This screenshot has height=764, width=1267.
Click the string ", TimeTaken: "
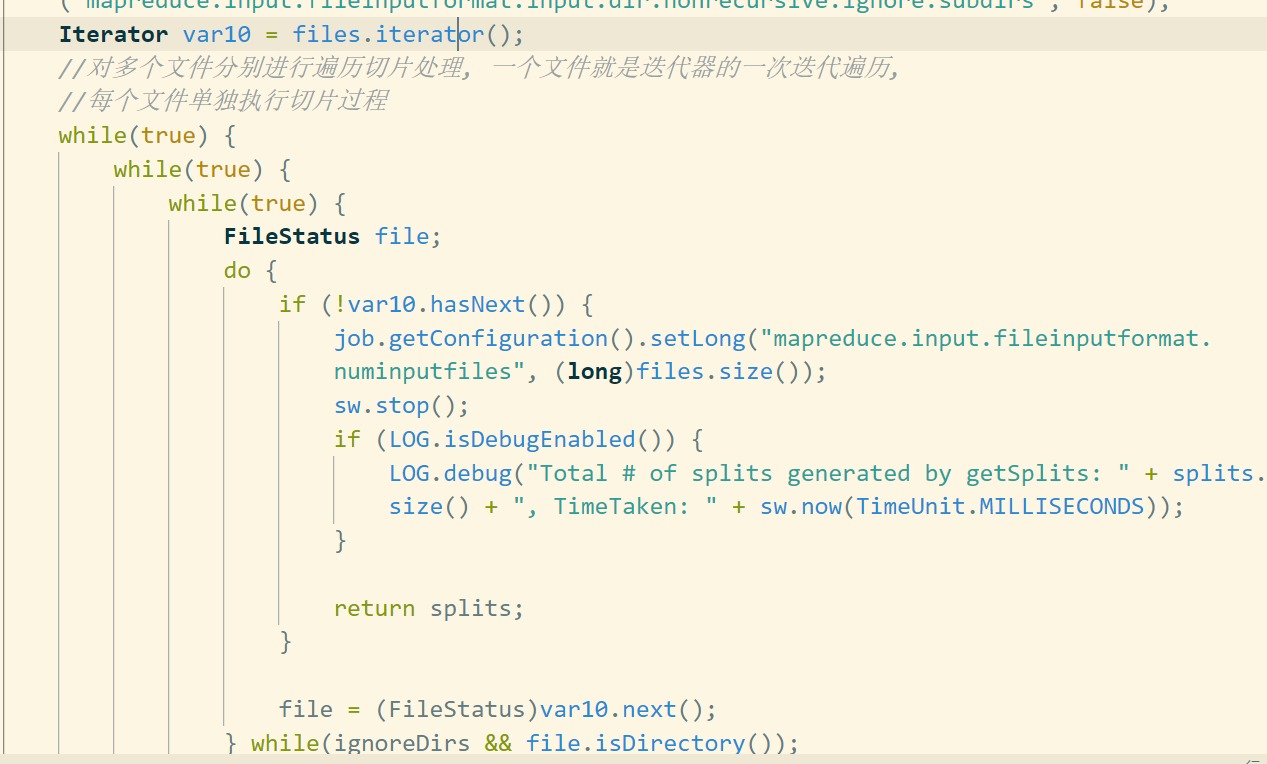(615, 506)
